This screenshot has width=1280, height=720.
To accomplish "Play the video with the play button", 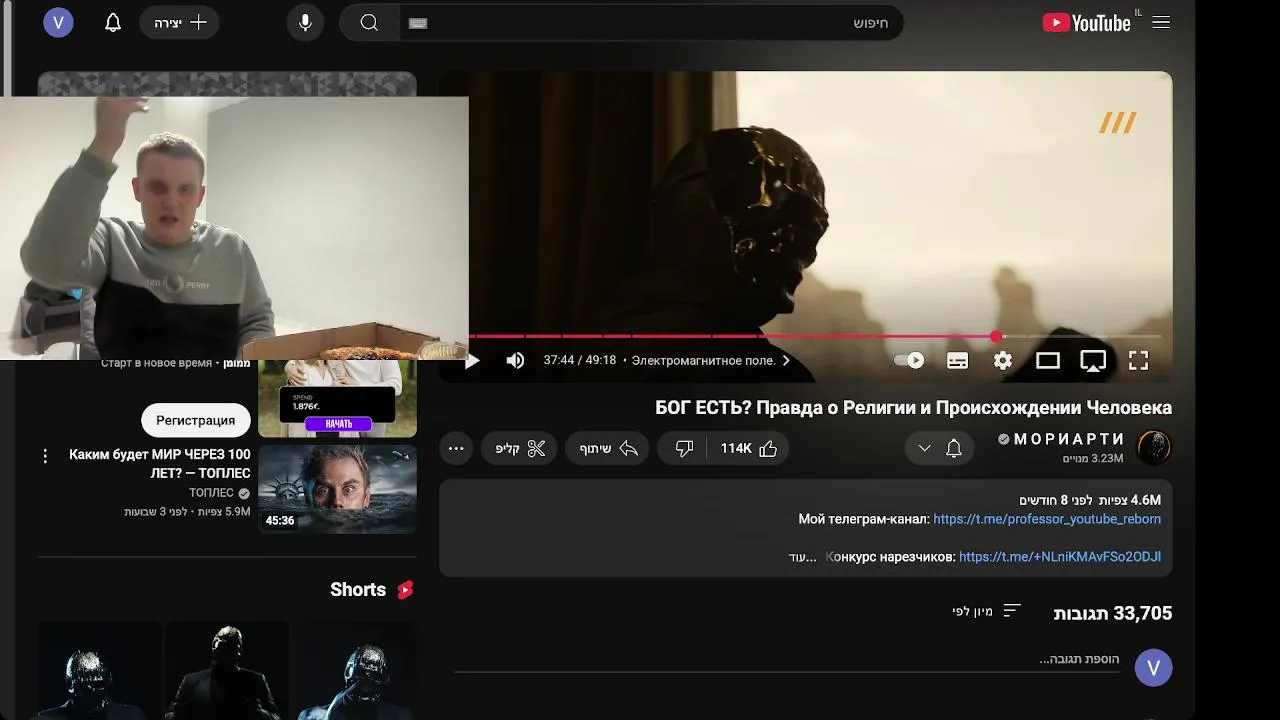I will pyautogui.click(x=473, y=361).
